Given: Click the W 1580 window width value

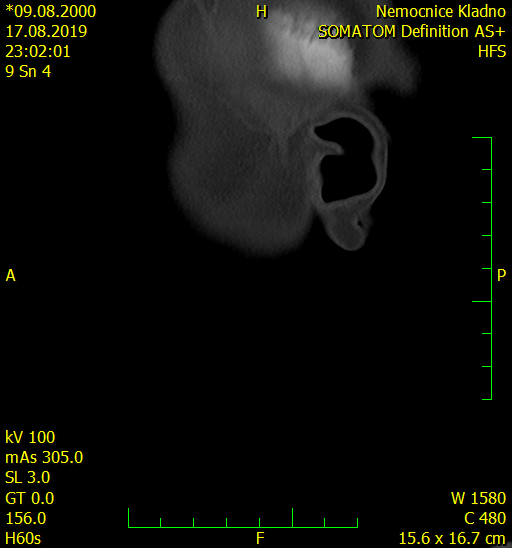Looking at the screenshot, I should tap(478, 498).
